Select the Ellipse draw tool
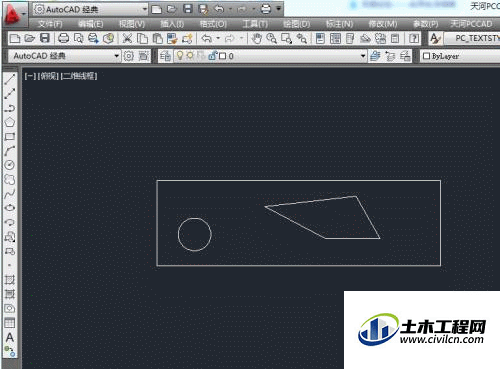Image resolution: width=500 pixels, height=369 pixels. [10, 208]
